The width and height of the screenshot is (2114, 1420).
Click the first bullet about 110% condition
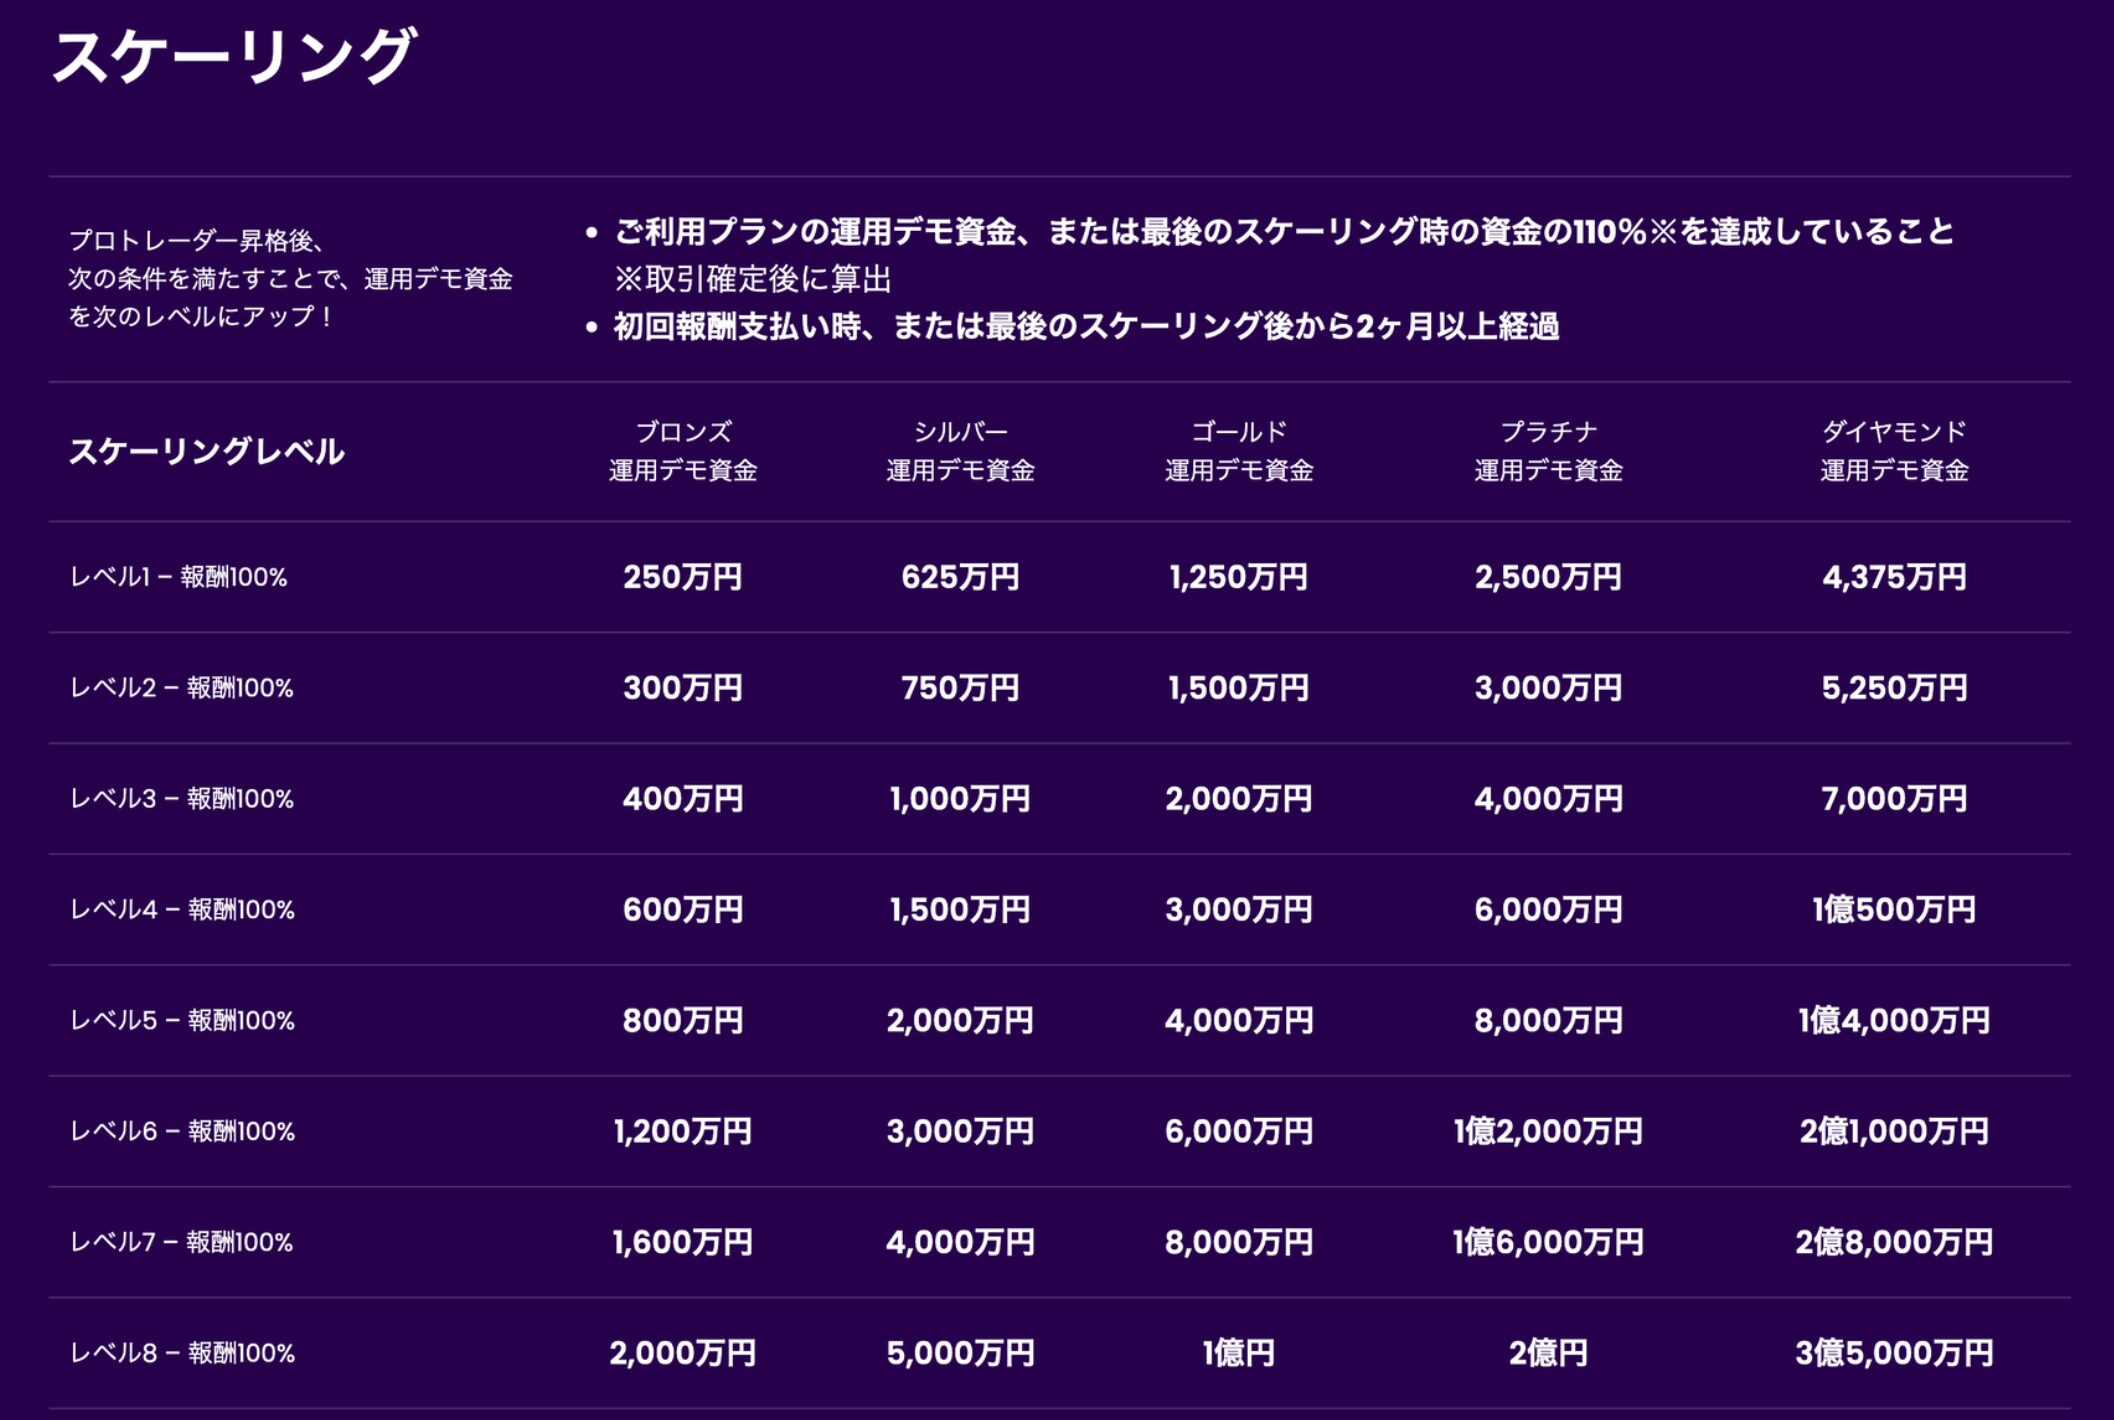click(x=1283, y=232)
